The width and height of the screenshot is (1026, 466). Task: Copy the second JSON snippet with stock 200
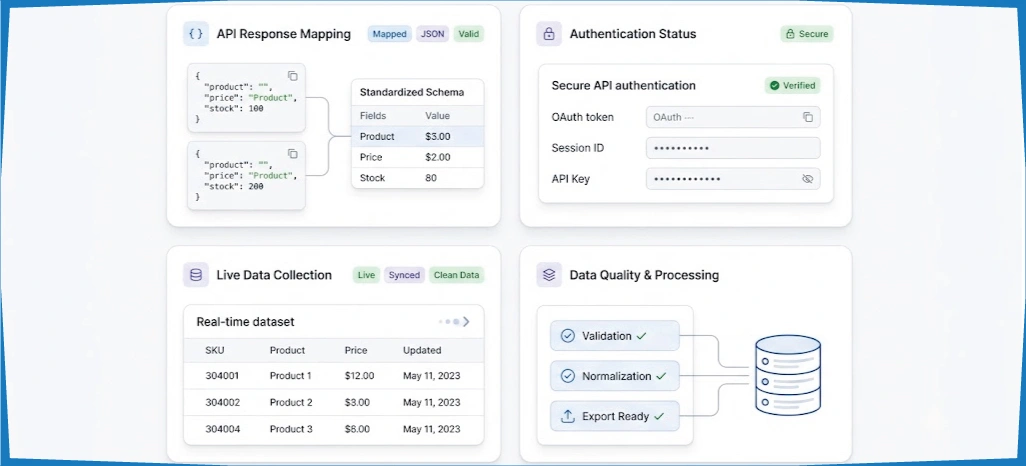(x=292, y=154)
